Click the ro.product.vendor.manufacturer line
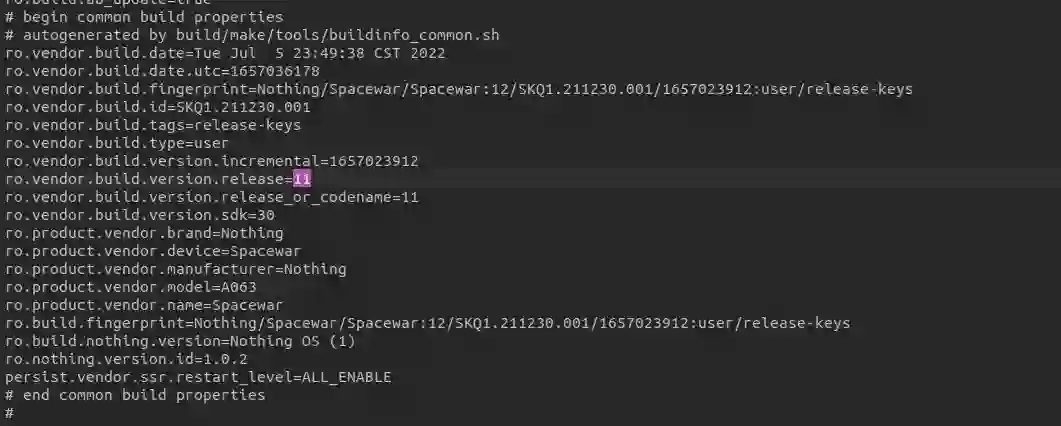This screenshot has width=1061, height=426. pos(175,269)
